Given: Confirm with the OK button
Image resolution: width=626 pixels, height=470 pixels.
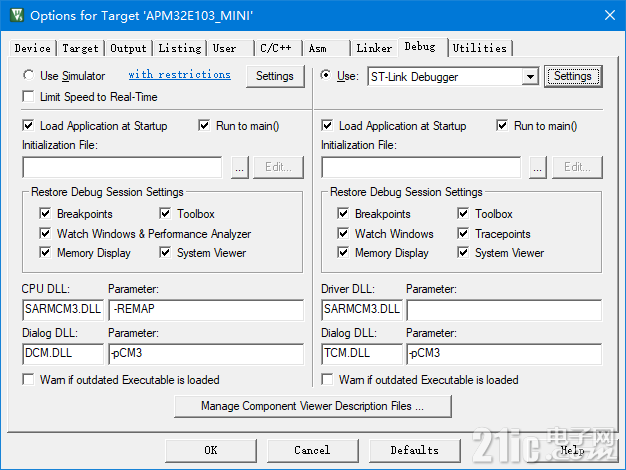Looking at the screenshot, I should click(x=211, y=451).
